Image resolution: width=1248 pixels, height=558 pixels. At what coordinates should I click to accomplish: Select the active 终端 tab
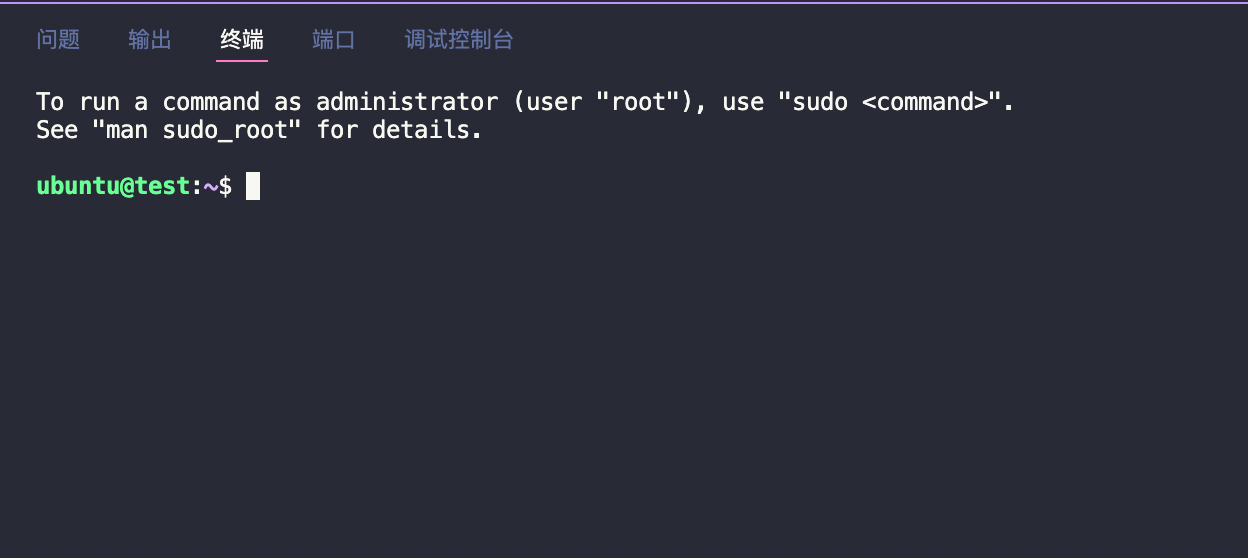[x=242, y=40]
